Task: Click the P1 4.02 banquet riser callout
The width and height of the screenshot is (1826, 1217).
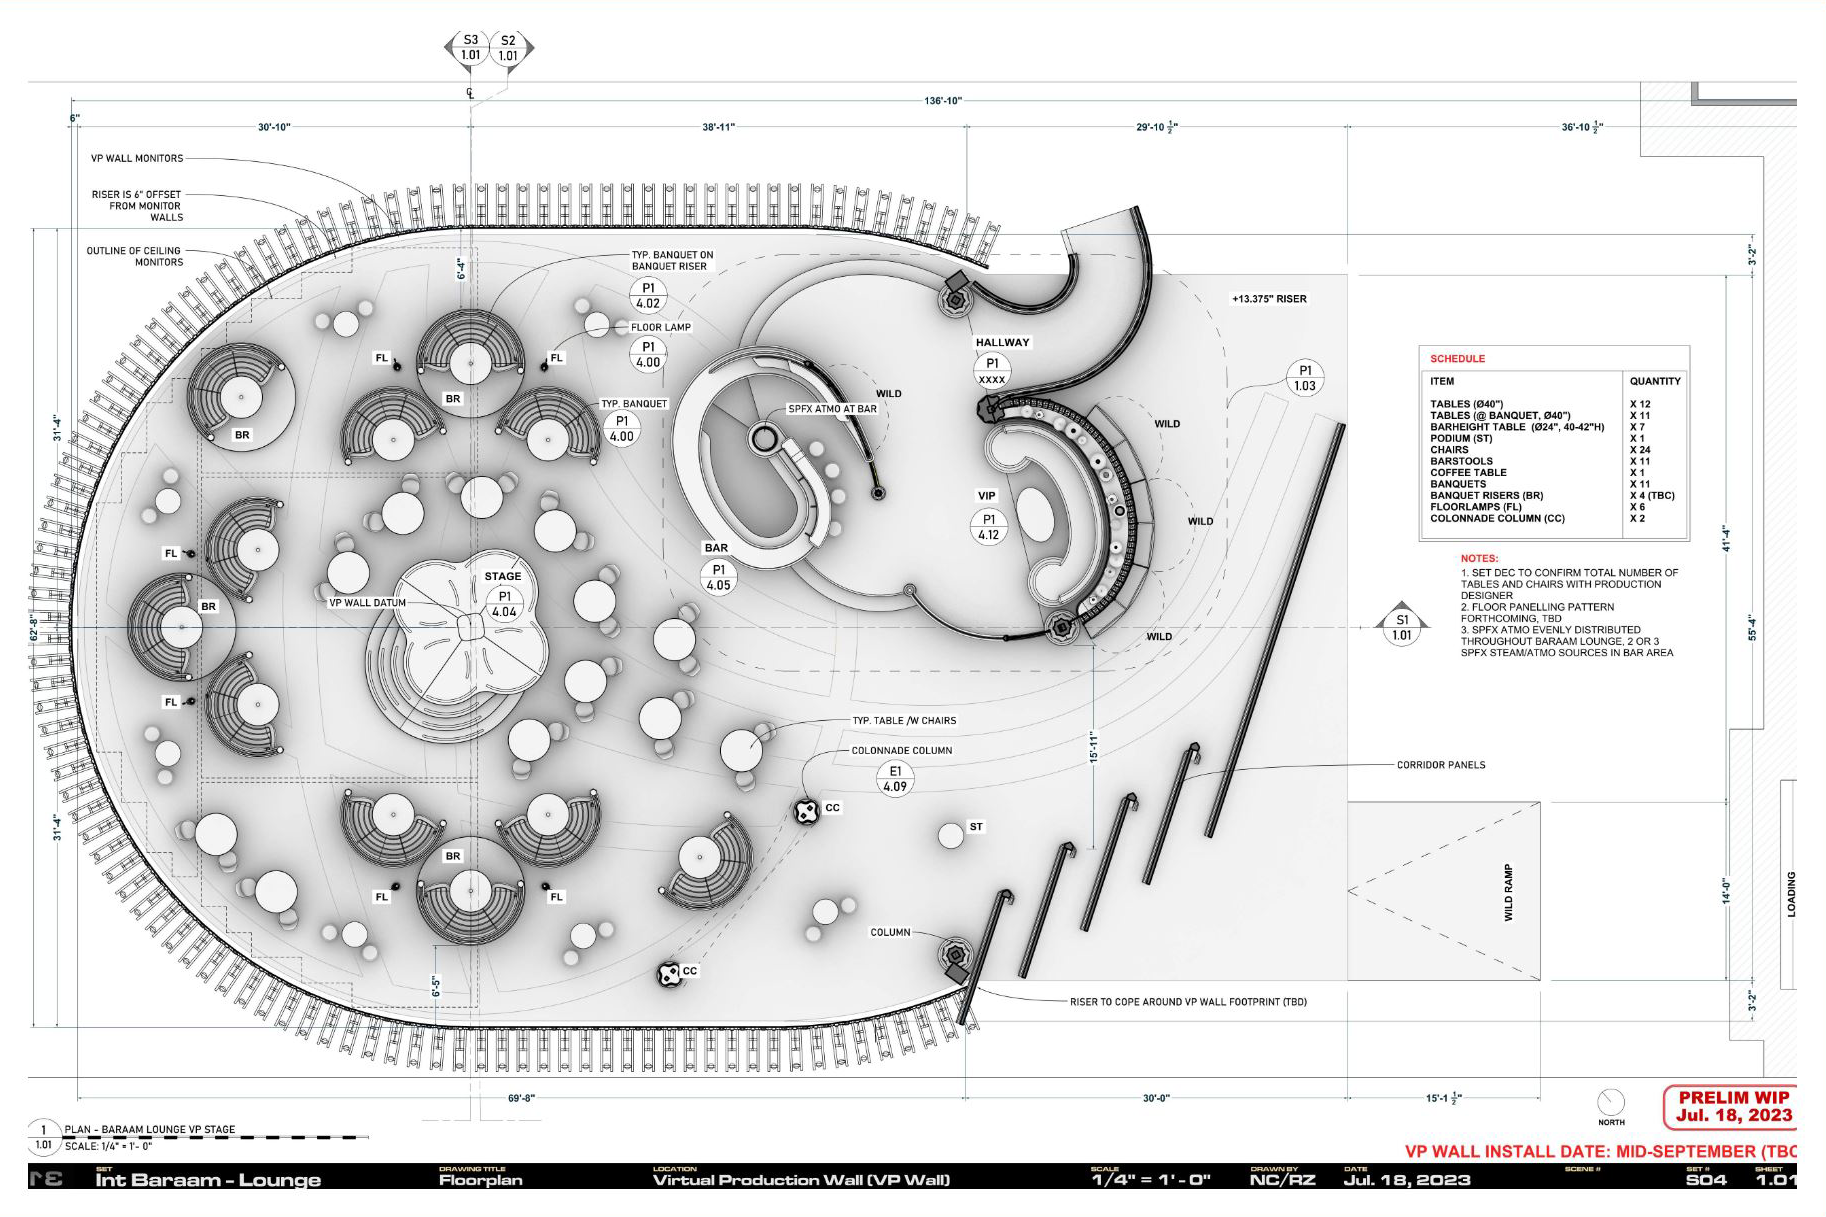Action: (648, 295)
